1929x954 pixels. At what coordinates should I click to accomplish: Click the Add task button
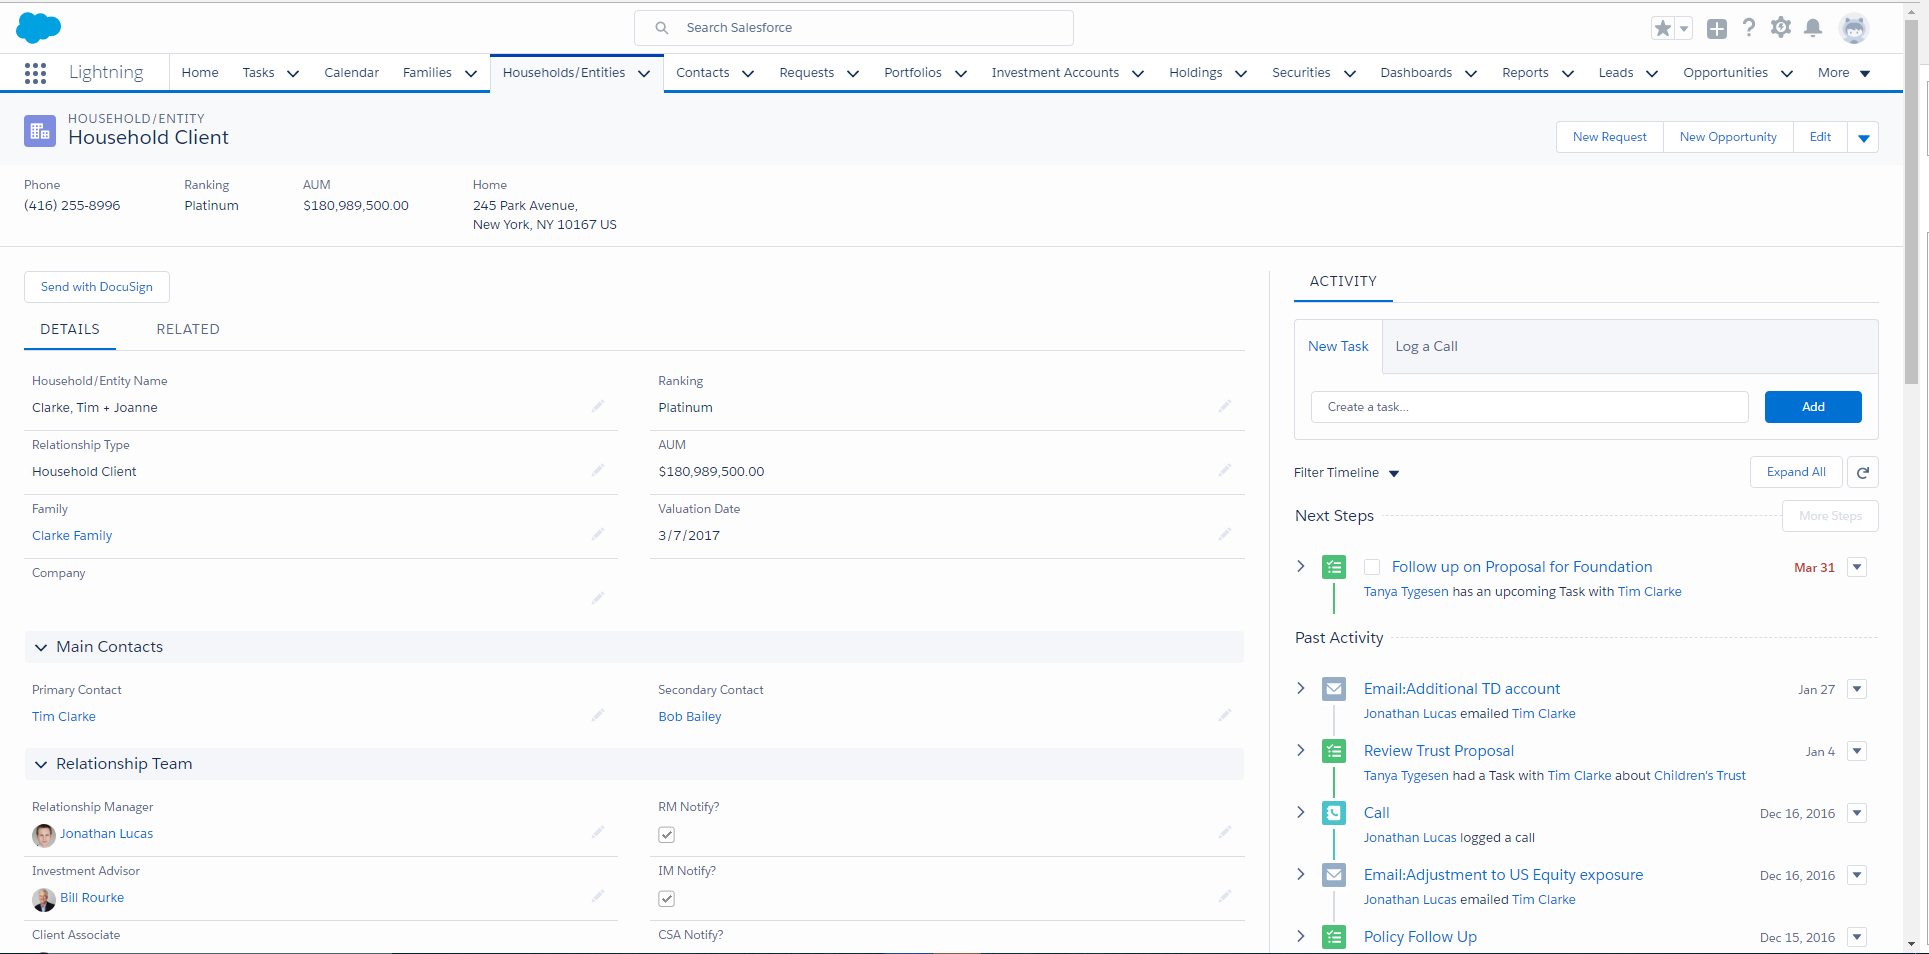pyautogui.click(x=1813, y=407)
